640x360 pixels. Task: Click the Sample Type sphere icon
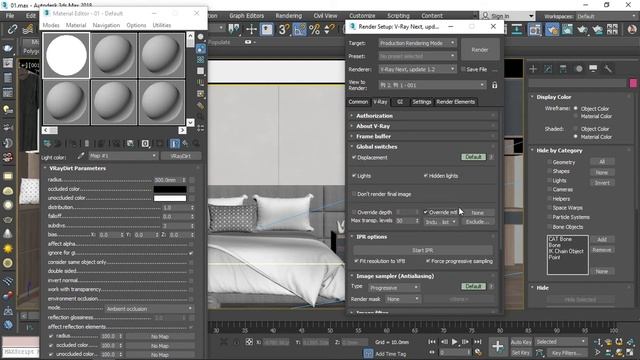[200, 37]
